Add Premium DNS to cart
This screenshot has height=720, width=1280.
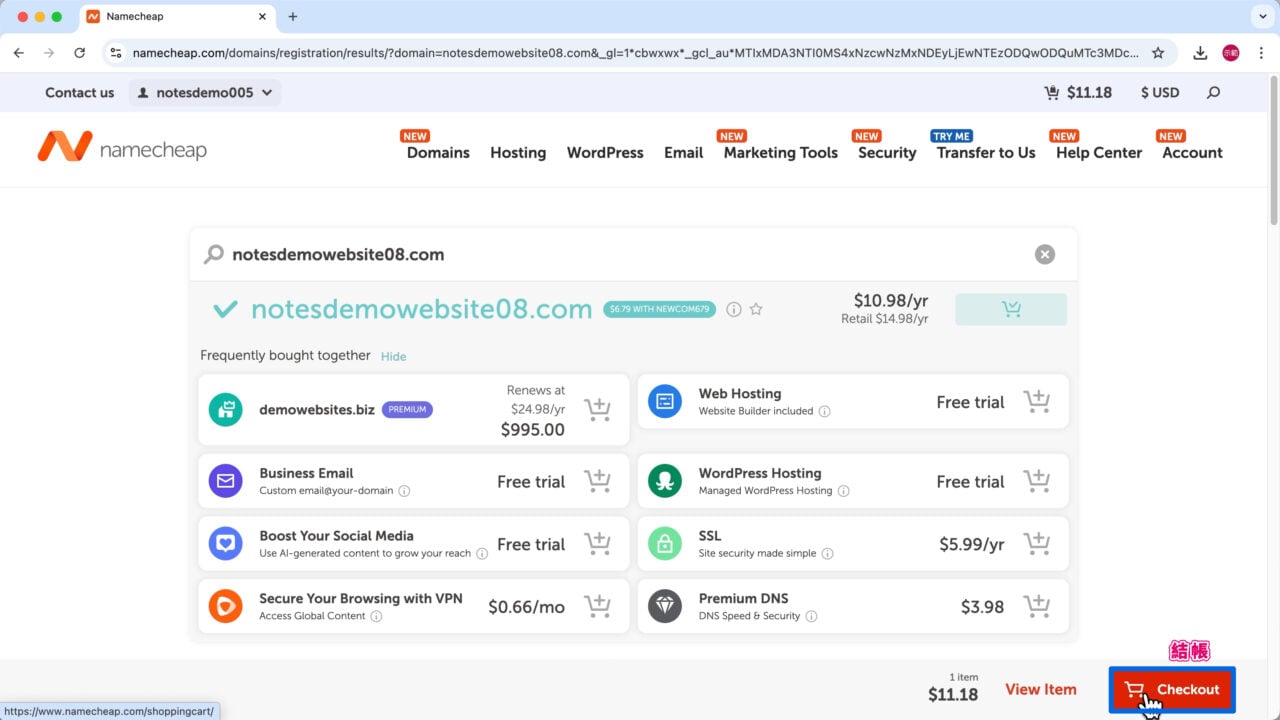tap(1037, 607)
